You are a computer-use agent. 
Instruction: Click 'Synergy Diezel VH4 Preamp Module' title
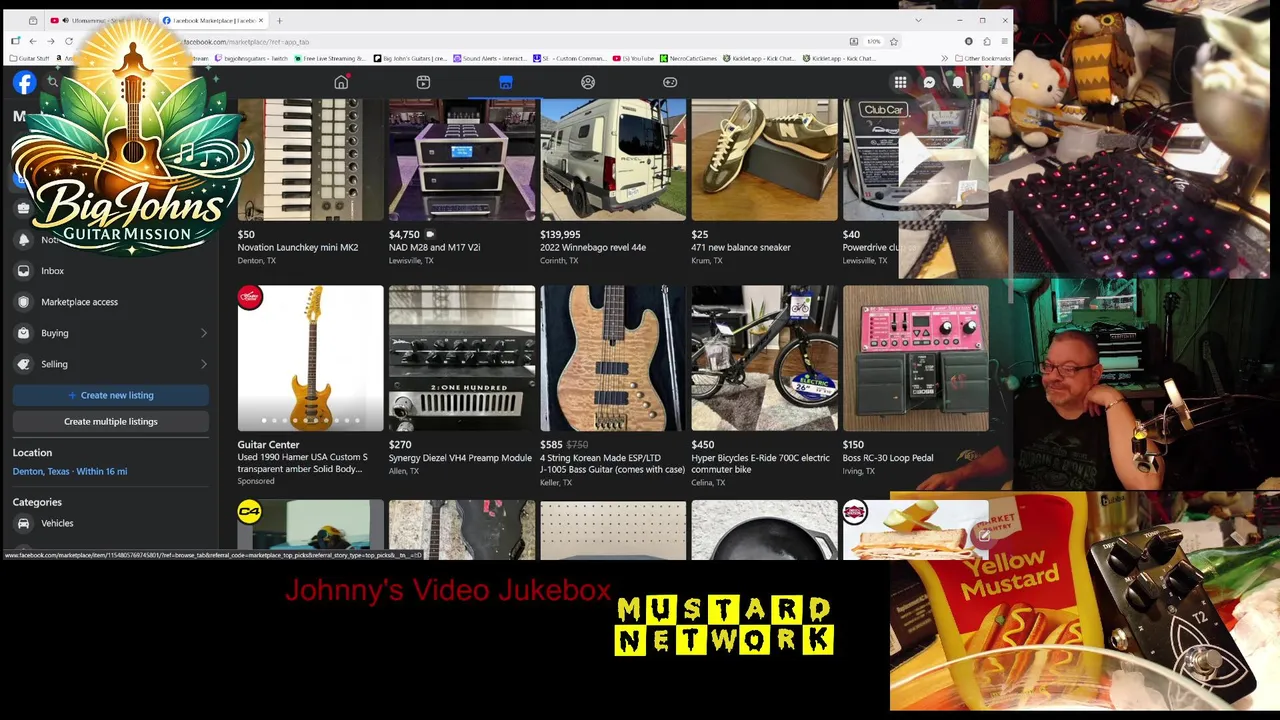[460, 458]
